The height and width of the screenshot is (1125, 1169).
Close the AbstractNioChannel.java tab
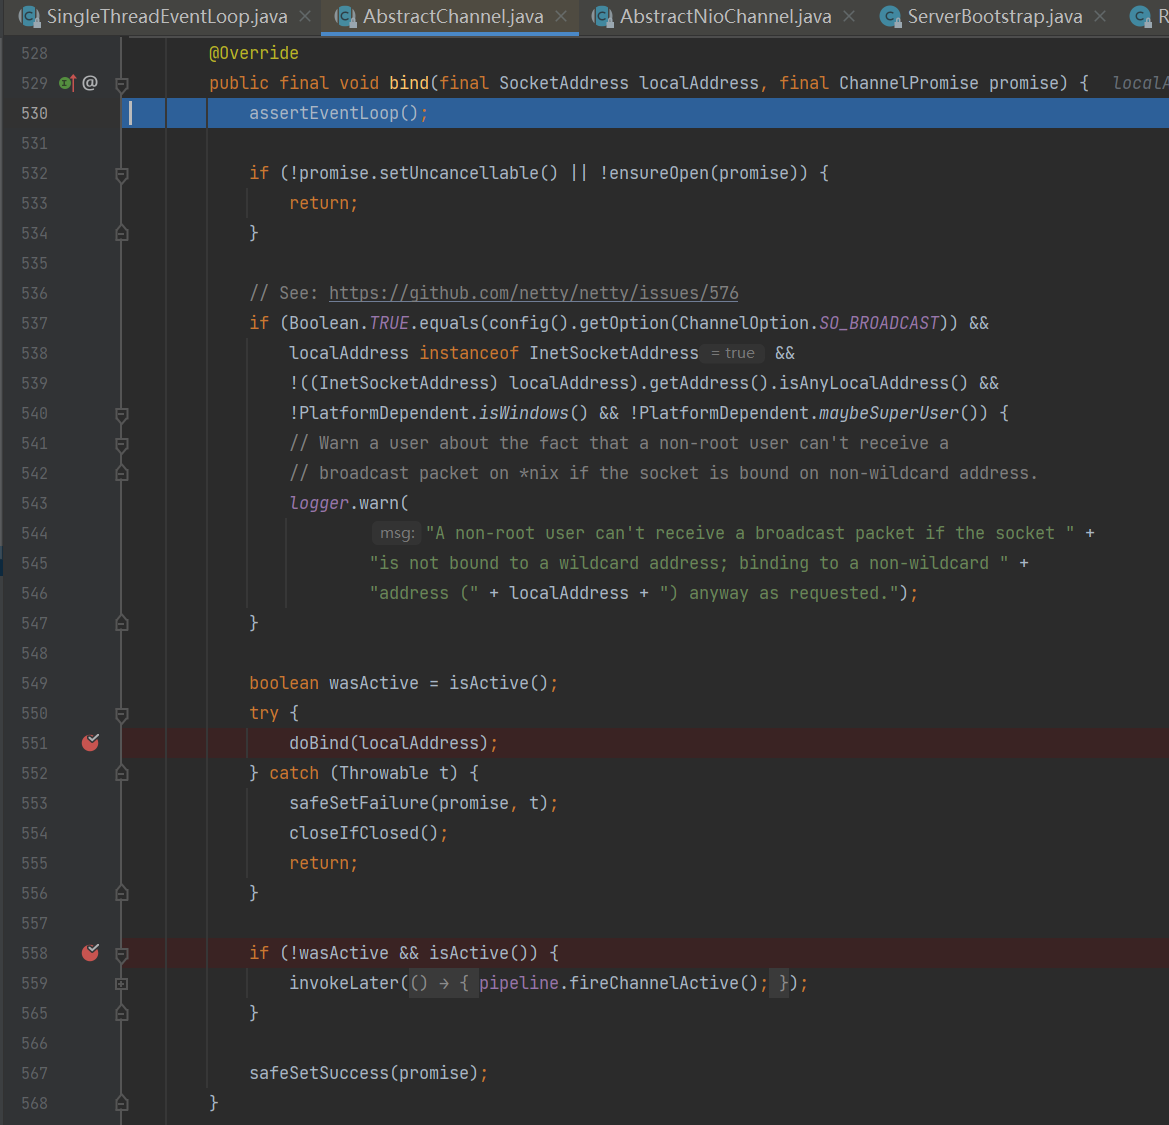[x=849, y=16]
